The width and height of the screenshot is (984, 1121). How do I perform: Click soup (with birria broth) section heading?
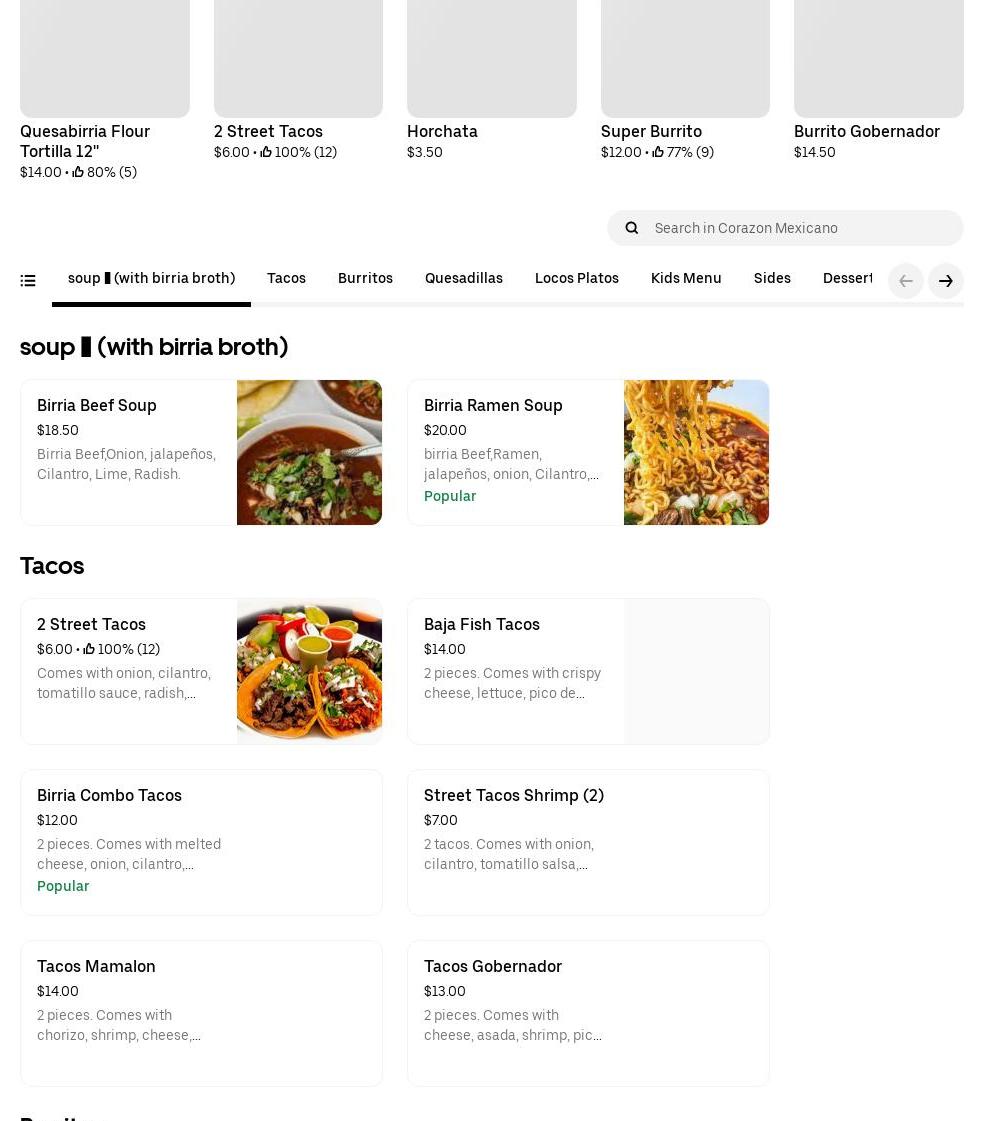[x=154, y=347]
